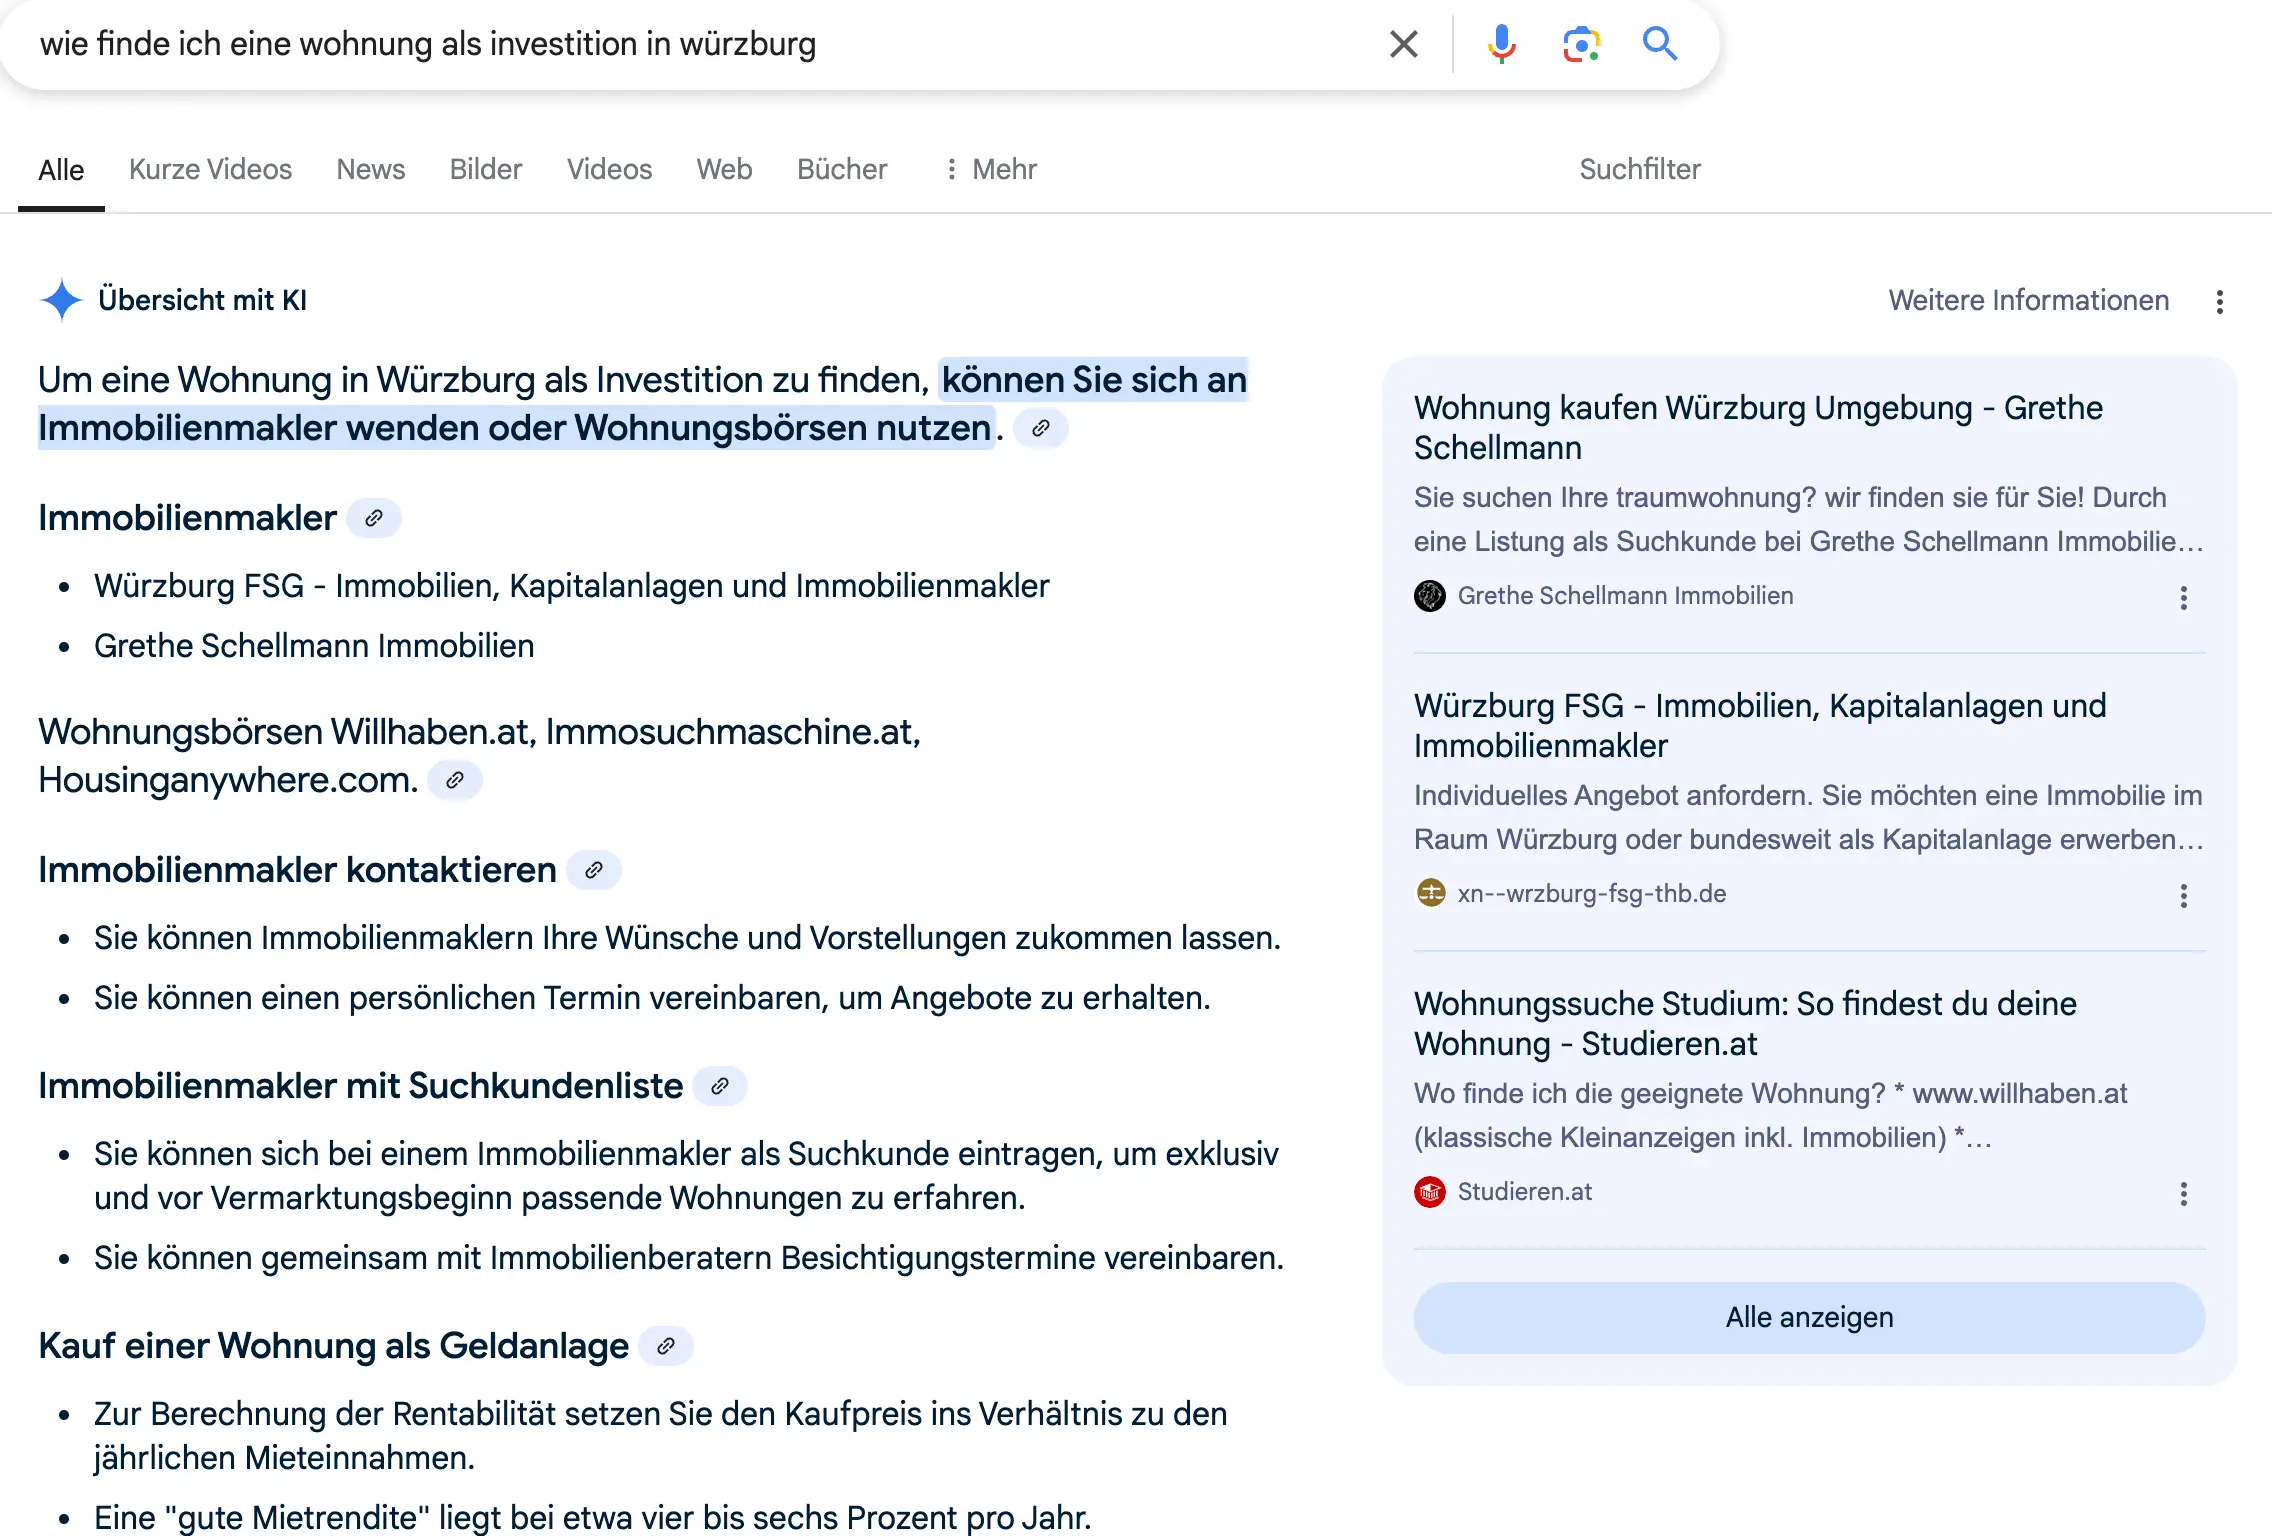Click heading Immobilienmakler mit Suchkundenliste

(x=360, y=1086)
